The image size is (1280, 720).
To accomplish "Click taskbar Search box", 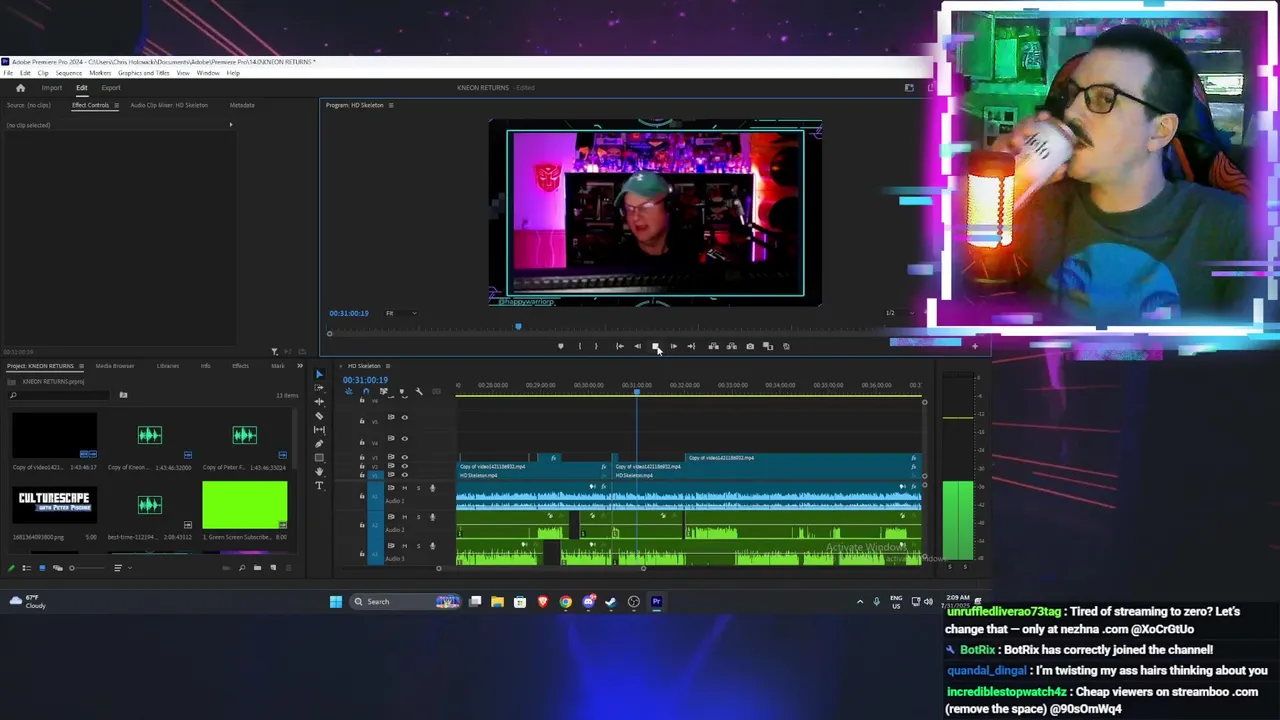I will (407, 602).
